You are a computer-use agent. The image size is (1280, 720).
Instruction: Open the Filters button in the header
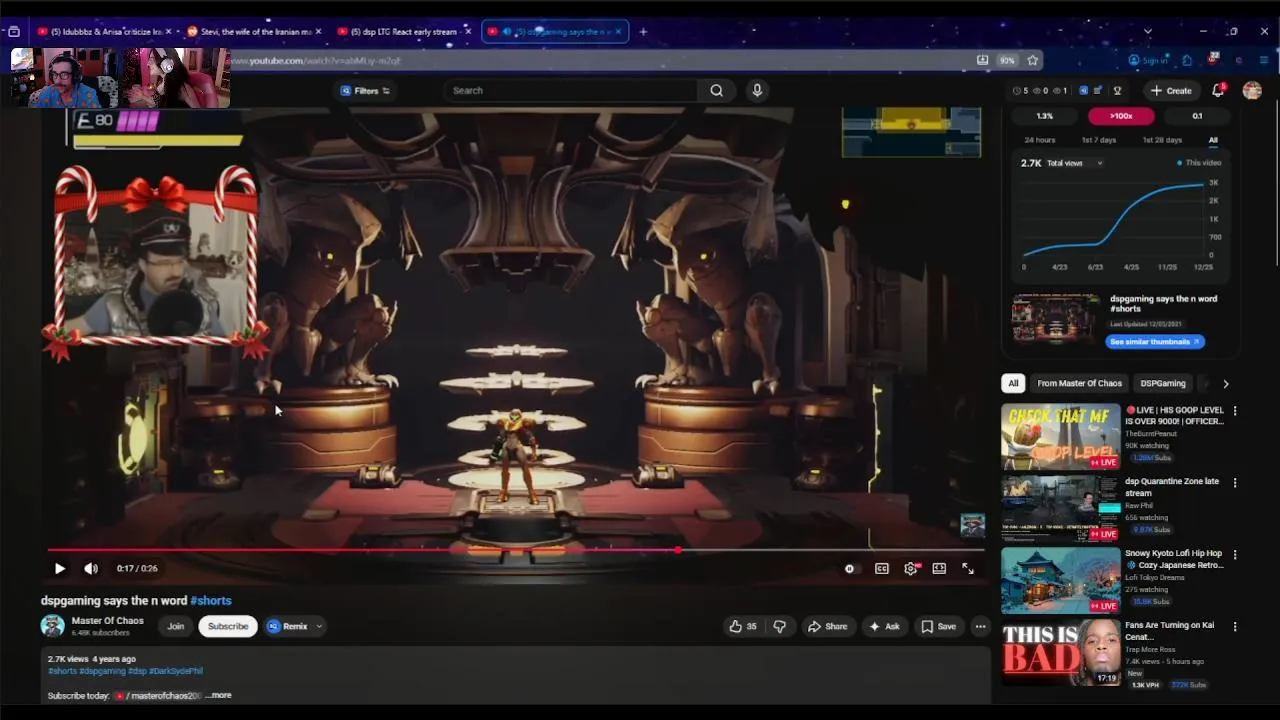pyautogui.click(x=366, y=90)
